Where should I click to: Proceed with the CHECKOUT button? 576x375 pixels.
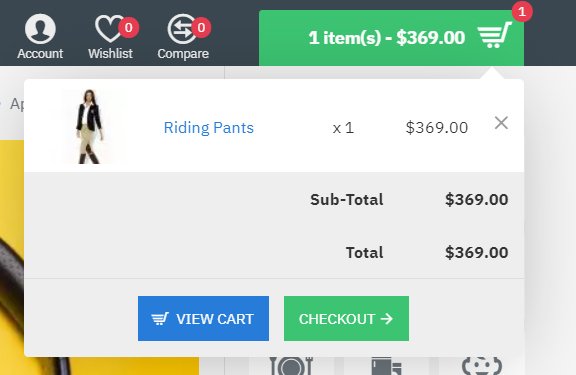point(346,318)
